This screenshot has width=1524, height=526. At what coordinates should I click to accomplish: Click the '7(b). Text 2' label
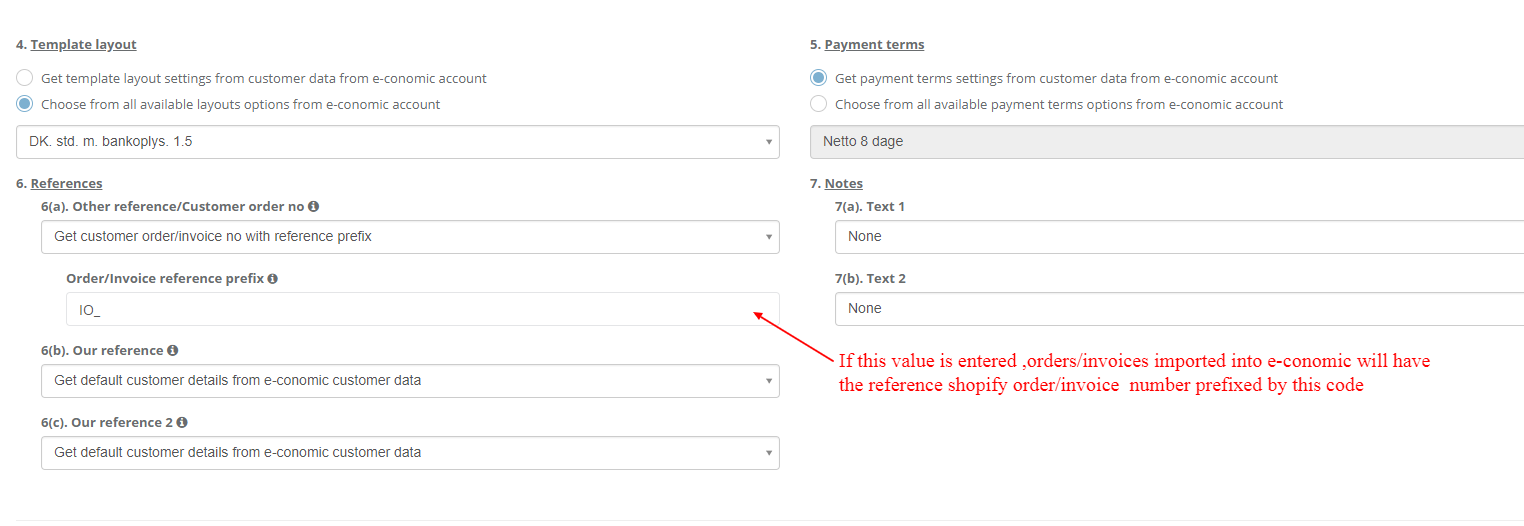click(870, 279)
